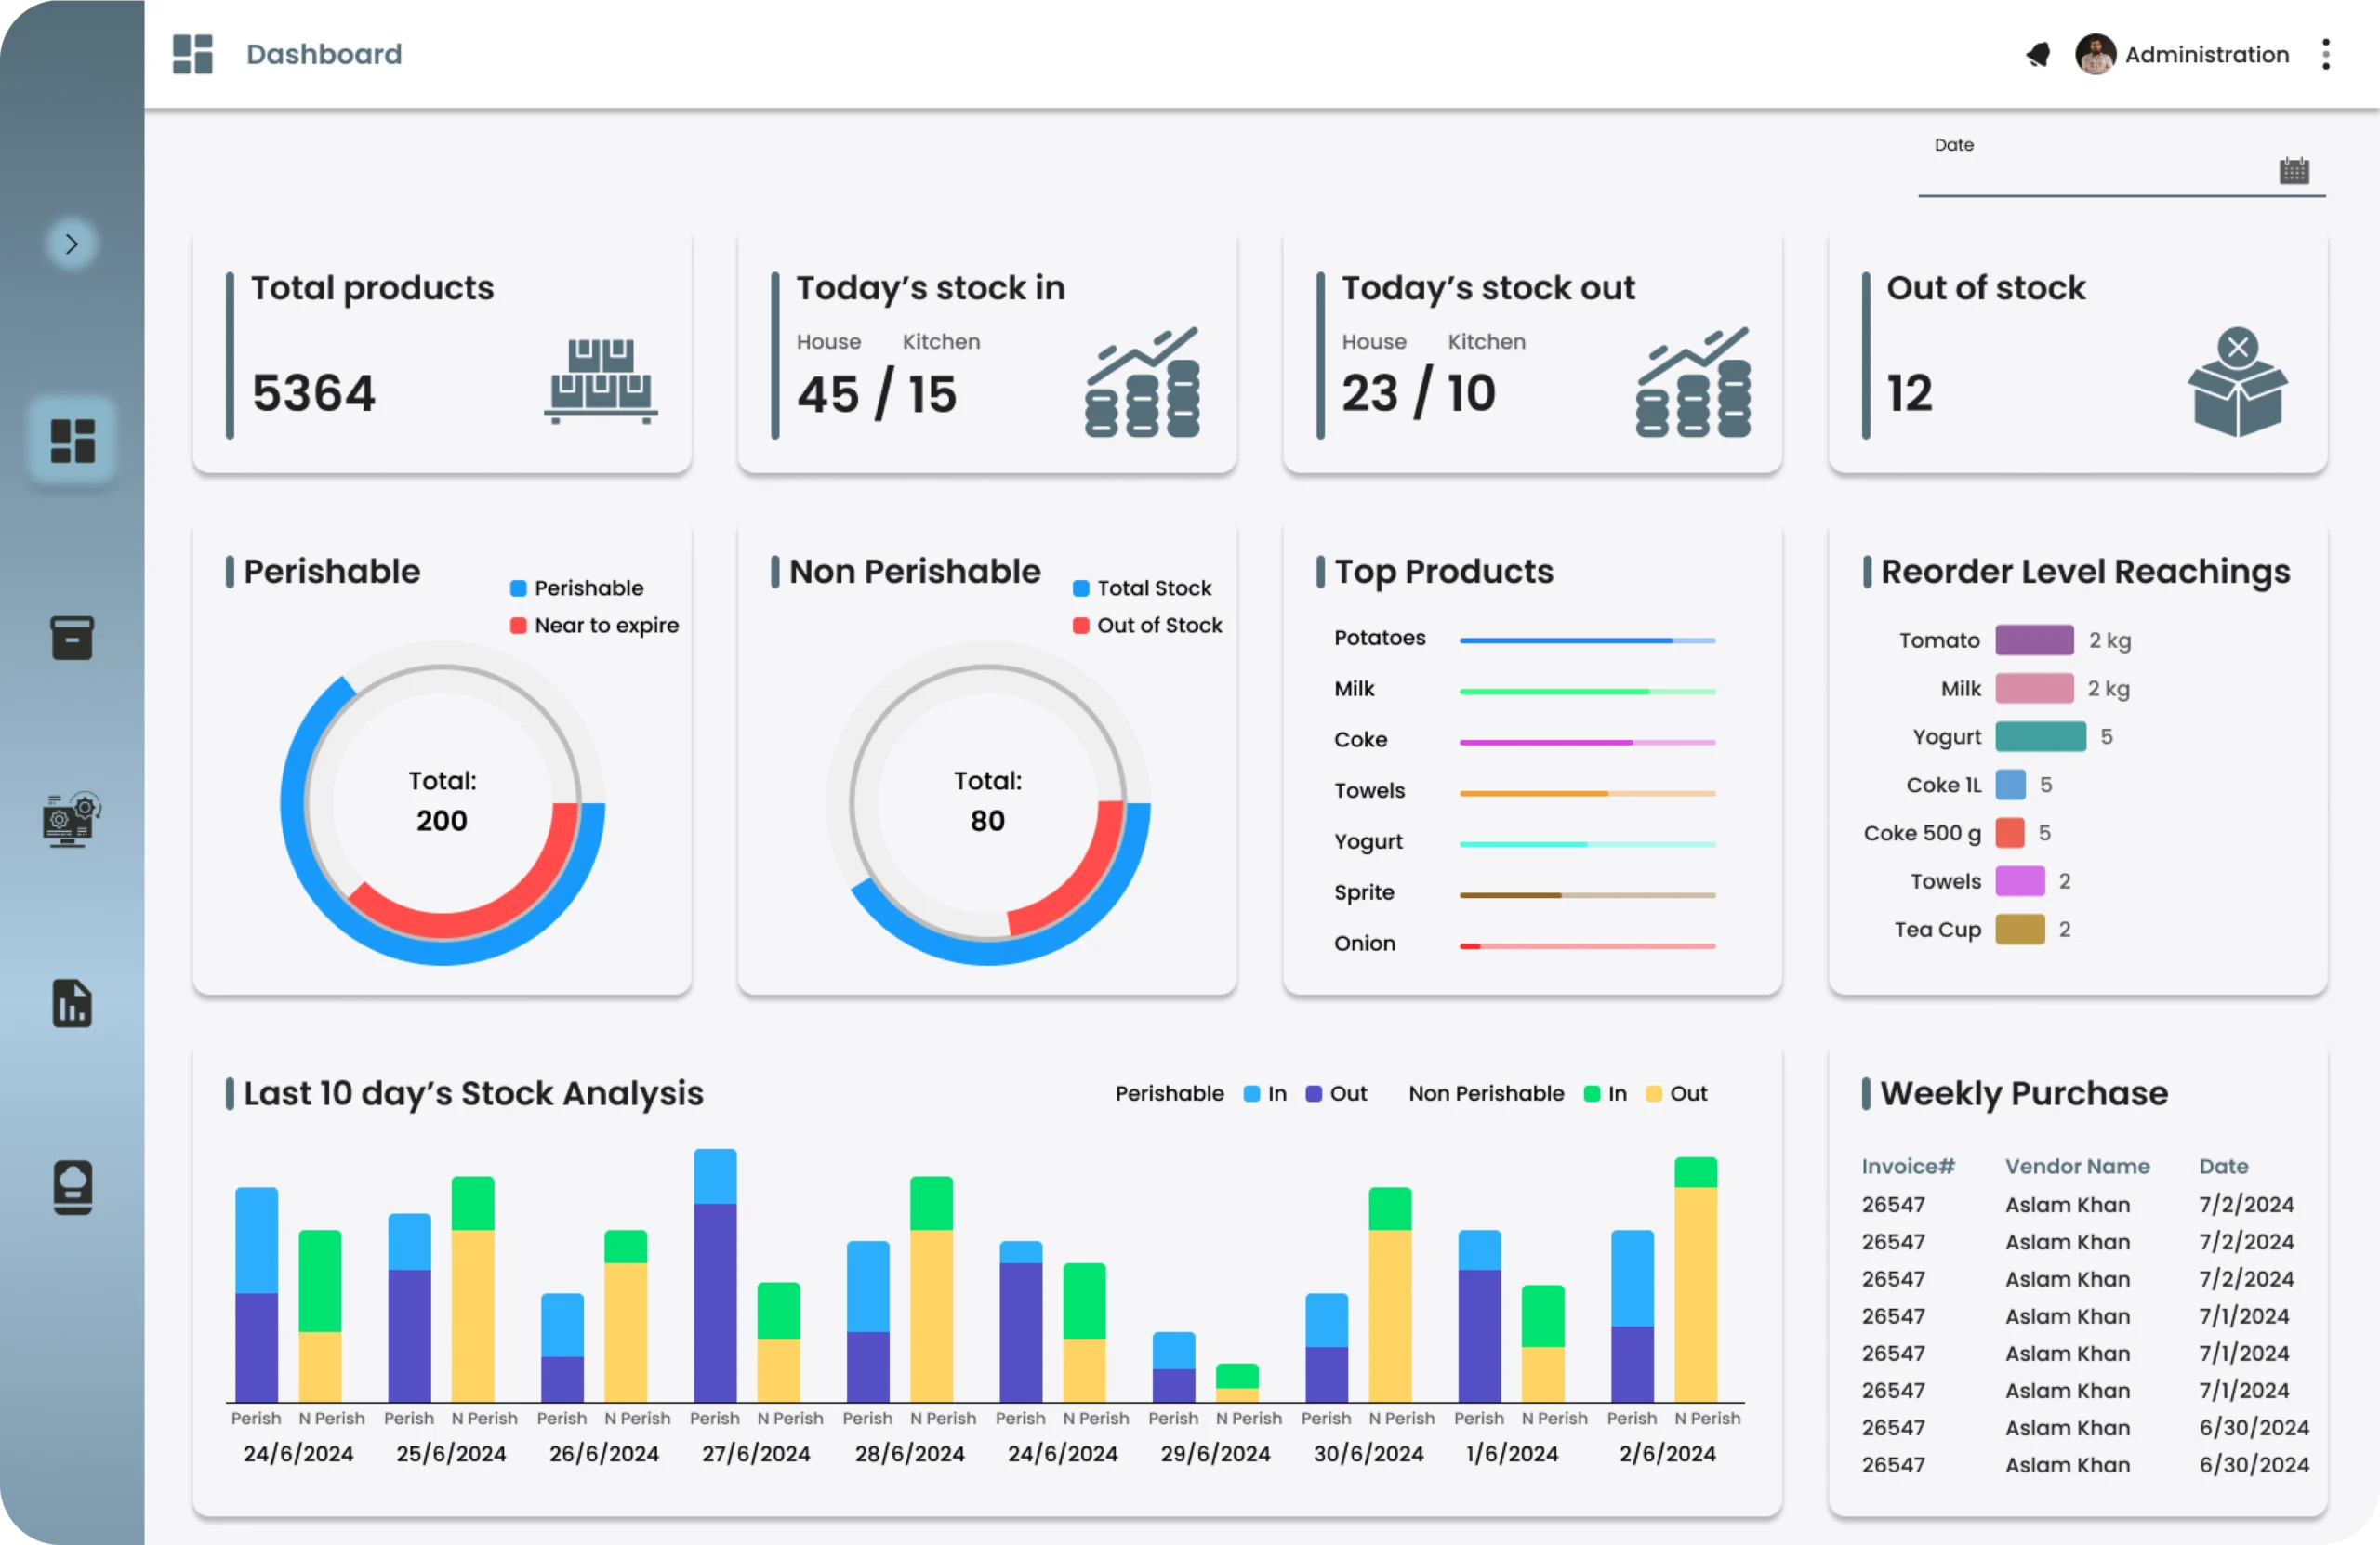Click the Vendor Name column header
This screenshot has width=2380, height=1545.
(x=2077, y=1166)
